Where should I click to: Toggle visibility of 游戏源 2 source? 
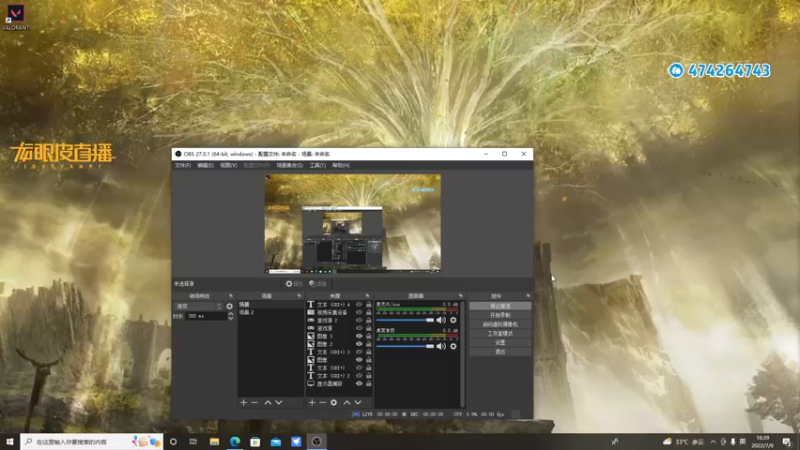[x=359, y=320]
